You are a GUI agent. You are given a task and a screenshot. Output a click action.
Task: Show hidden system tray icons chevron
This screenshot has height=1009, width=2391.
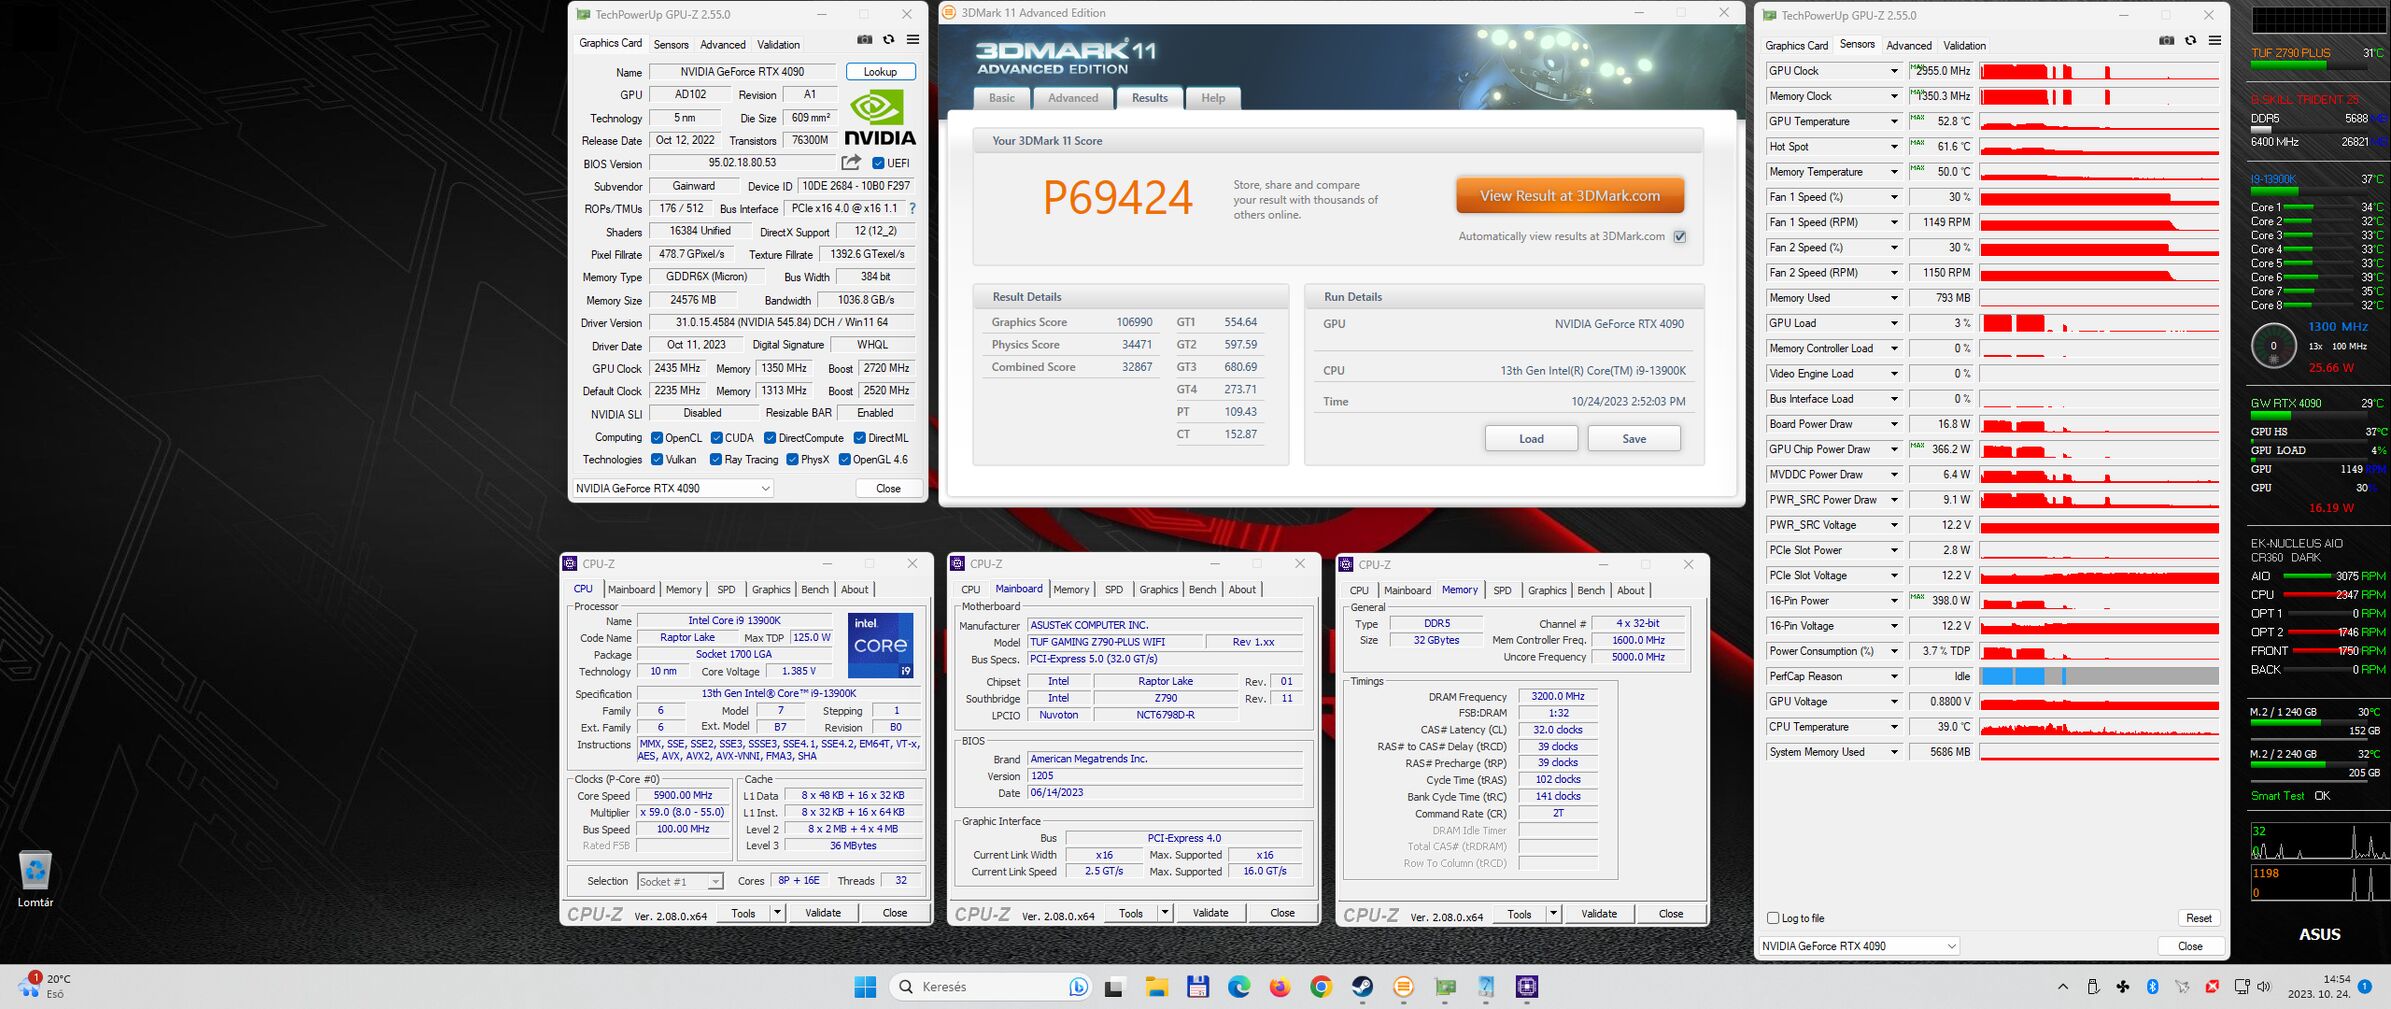click(2062, 987)
